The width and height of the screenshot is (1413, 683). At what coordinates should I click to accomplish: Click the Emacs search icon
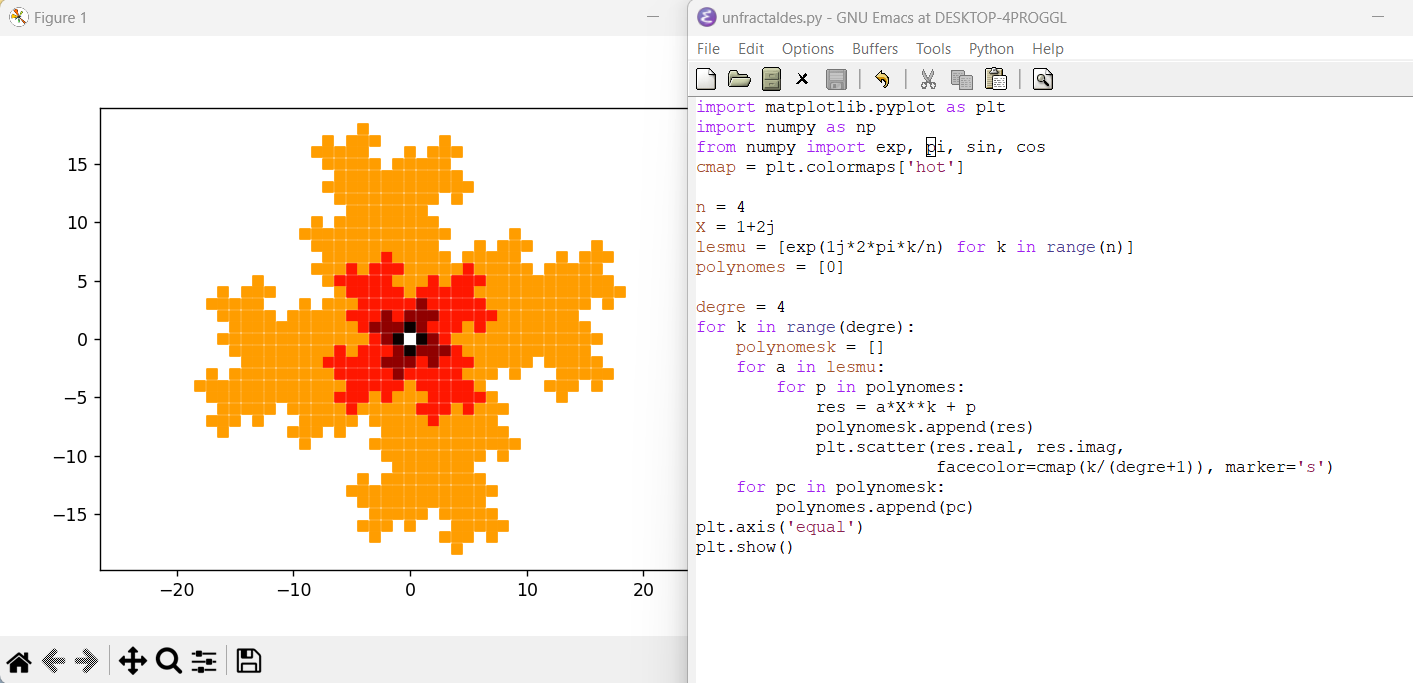click(1042, 79)
